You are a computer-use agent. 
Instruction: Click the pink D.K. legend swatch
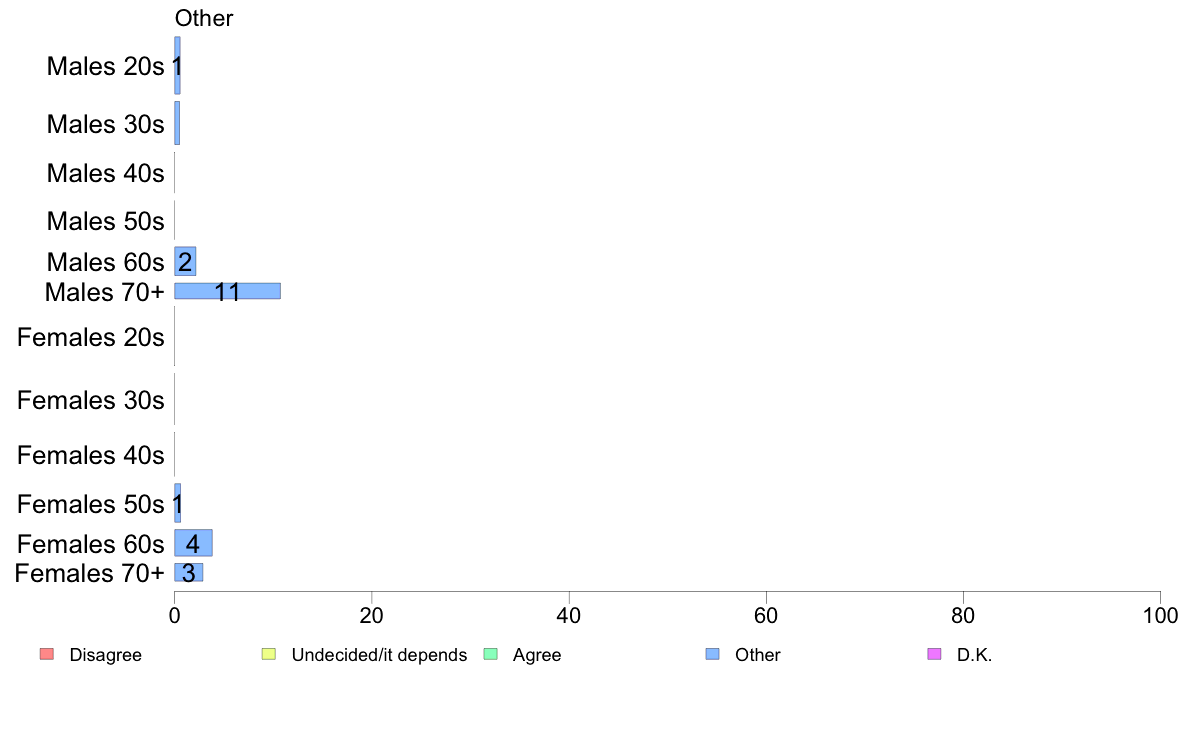[x=934, y=654]
